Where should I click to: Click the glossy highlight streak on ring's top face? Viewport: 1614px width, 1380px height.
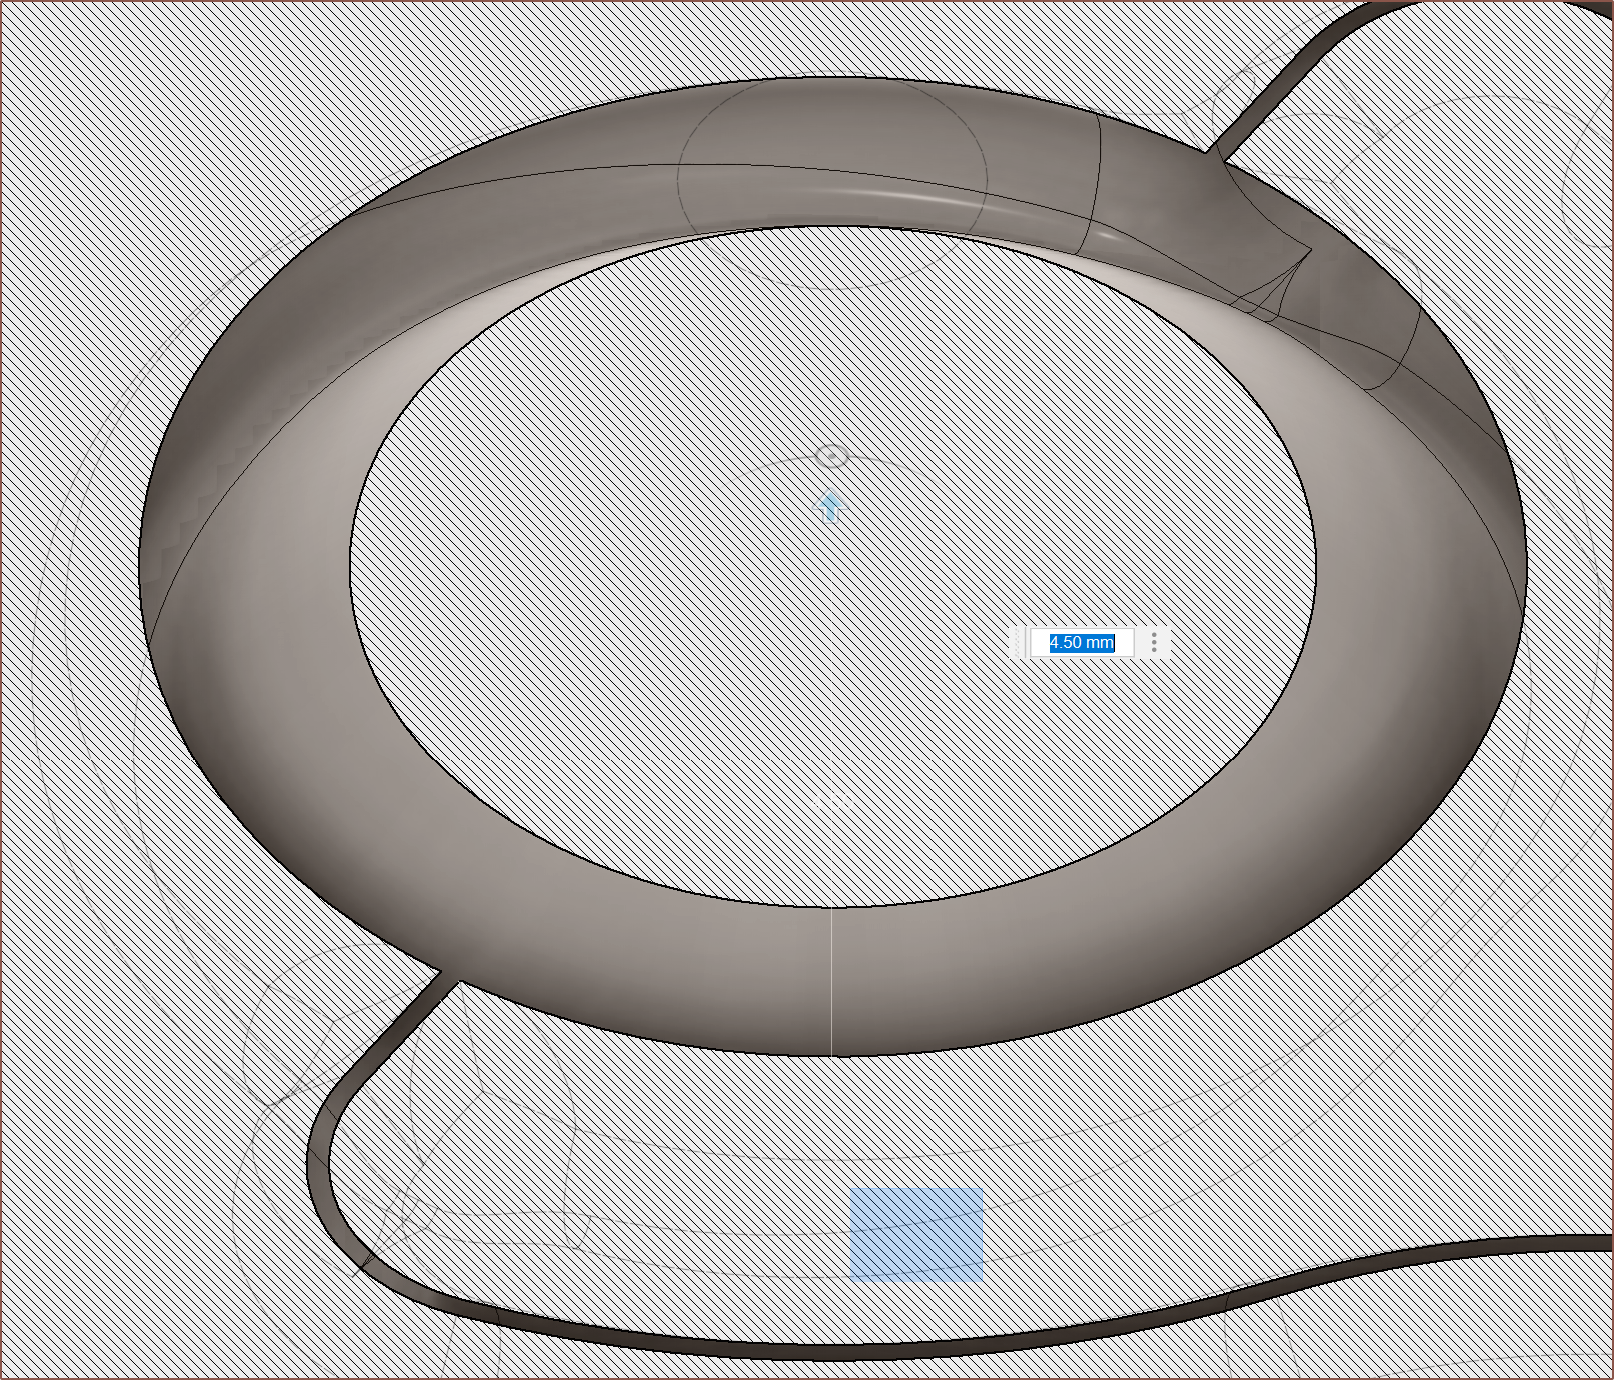(x=900, y=195)
